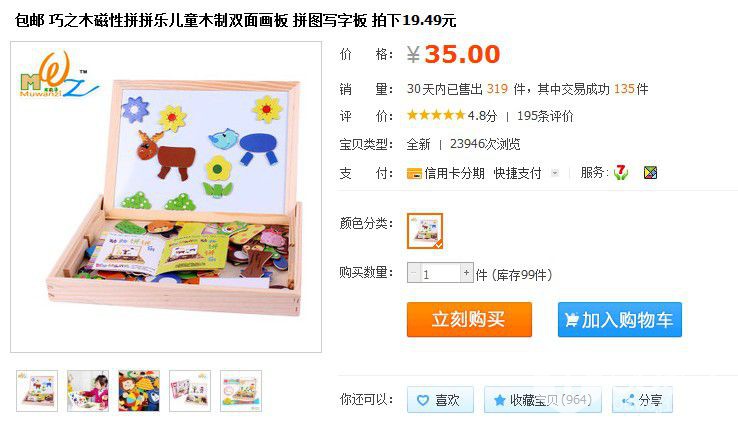Select fifth thumbnail in product gallery
This screenshot has height=421, width=738.
point(241,391)
